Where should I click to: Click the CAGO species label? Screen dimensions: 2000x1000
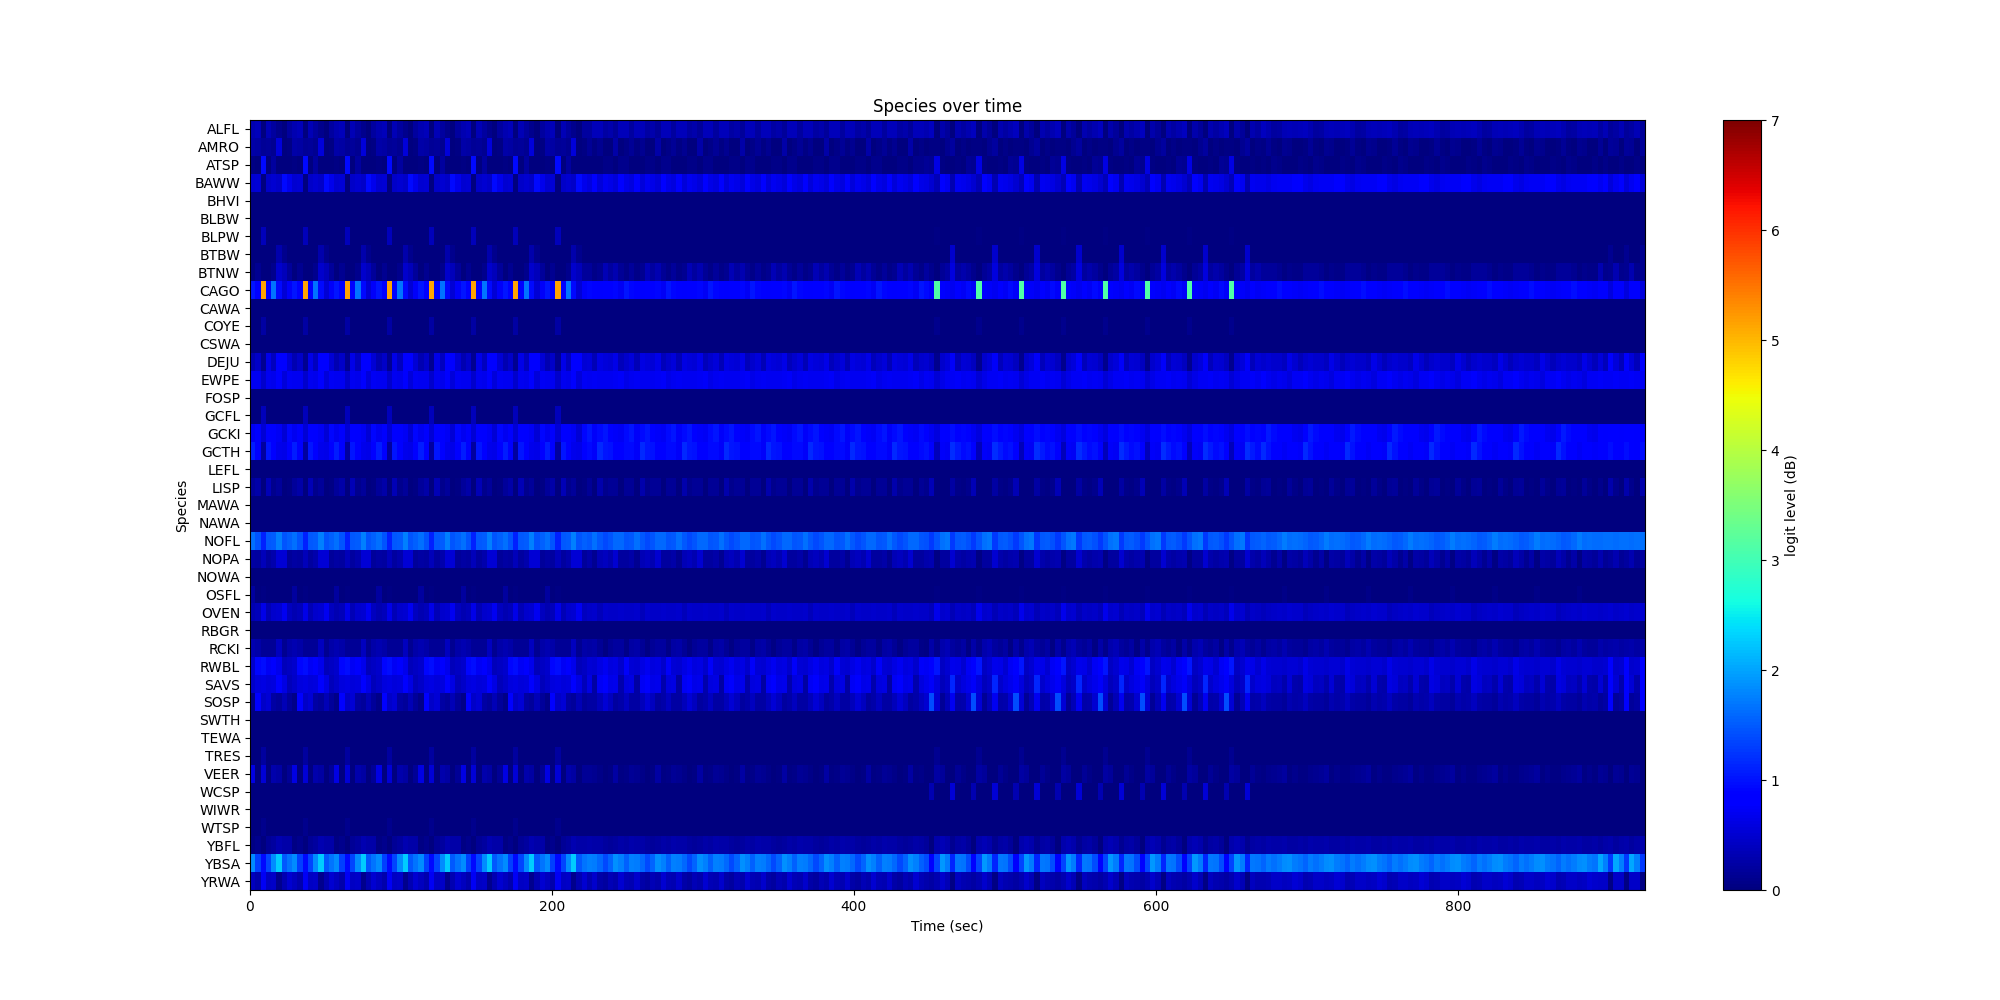point(219,291)
